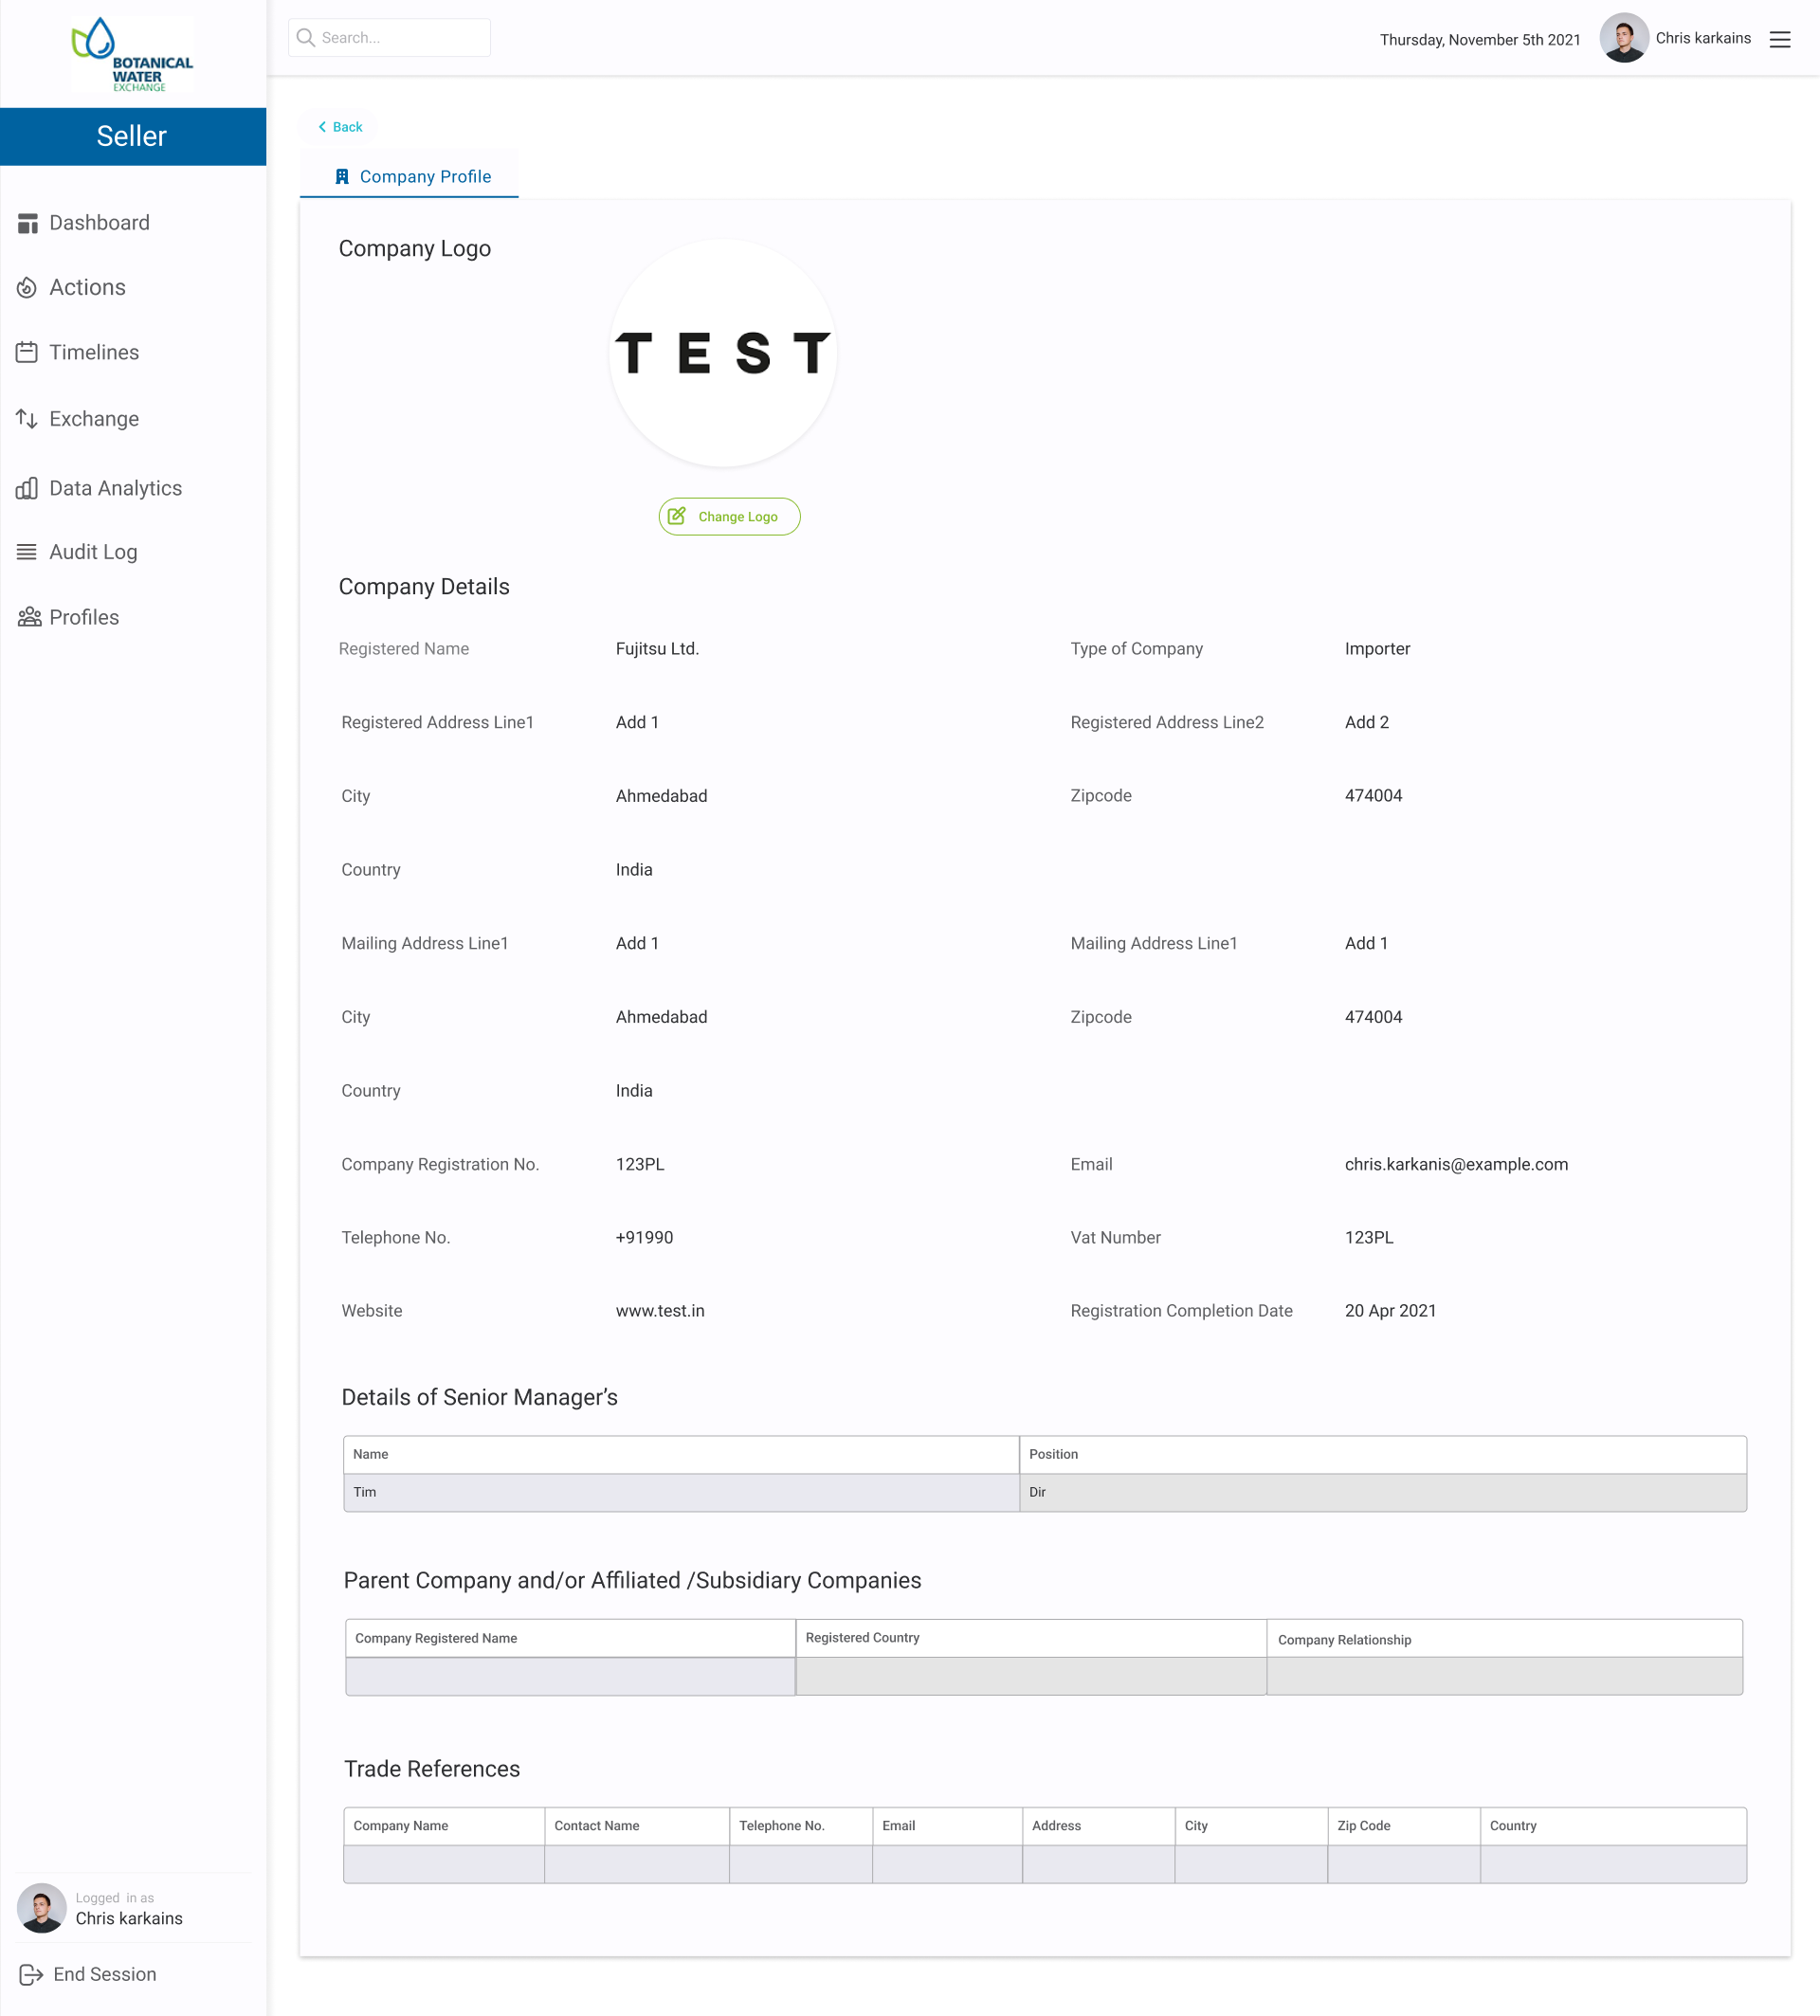Image resolution: width=1820 pixels, height=2016 pixels.
Task: Click the Botanical Water Exchange logo
Action: tap(133, 54)
